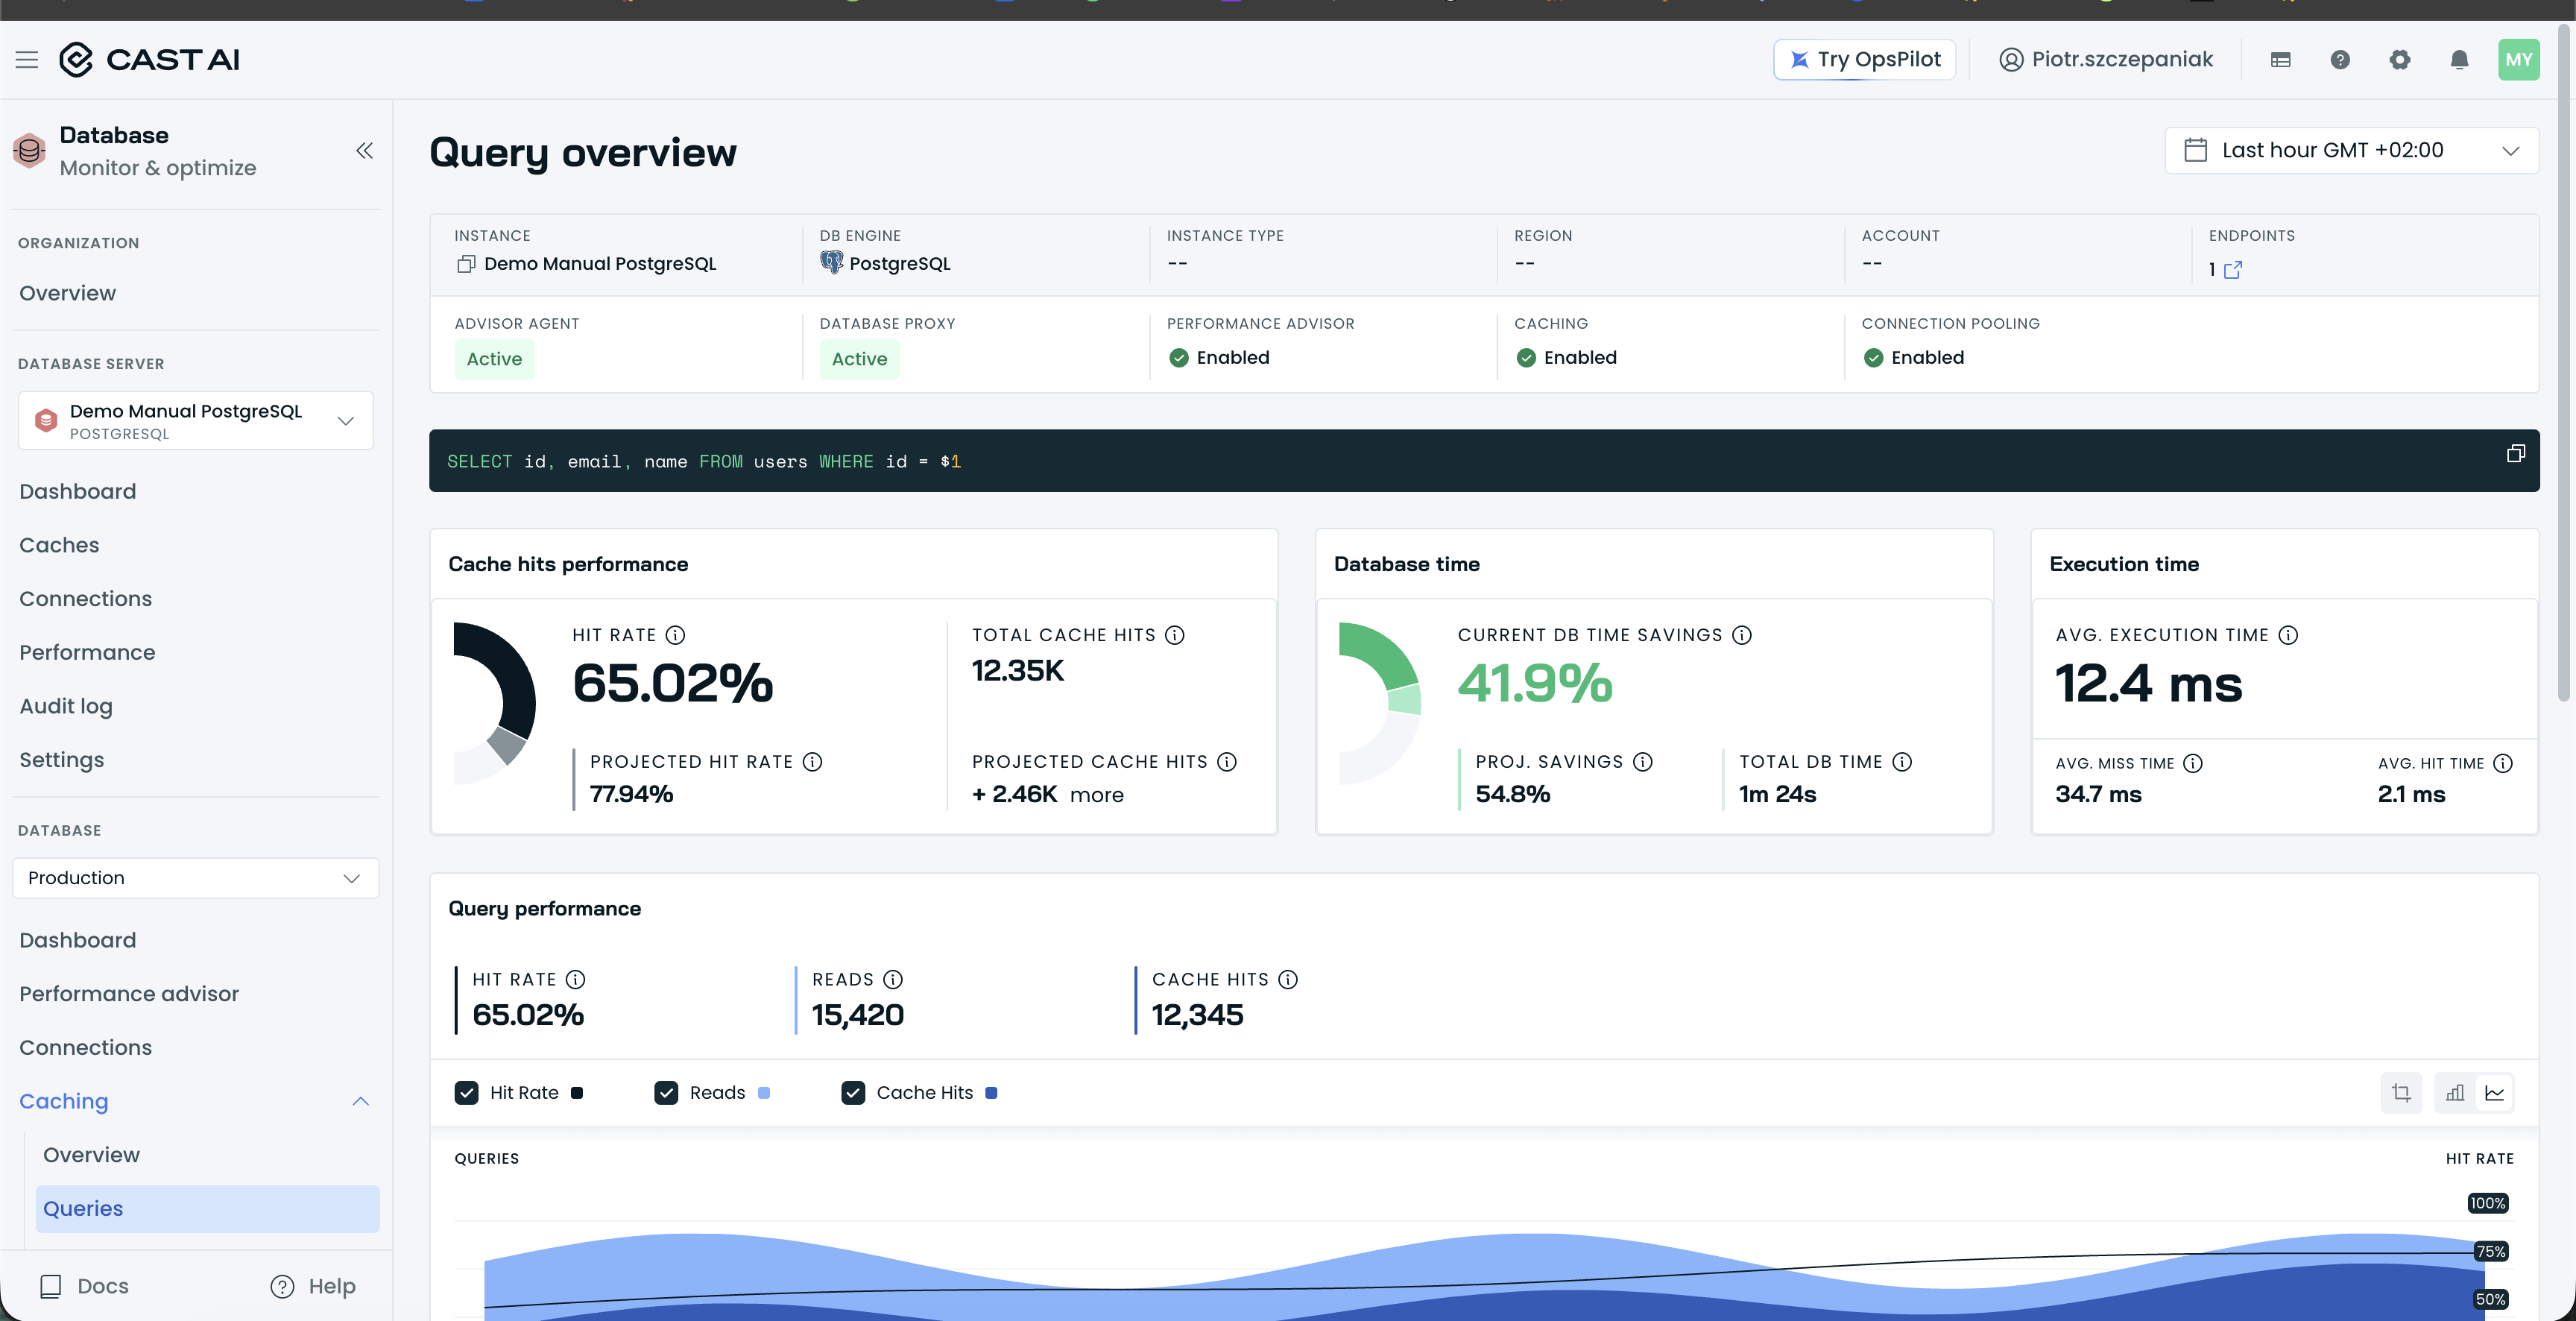Copy instance name icon beside Demo Manual PostgreSQL
The width and height of the screenshot is (2576, 1321).
point(465,264)
